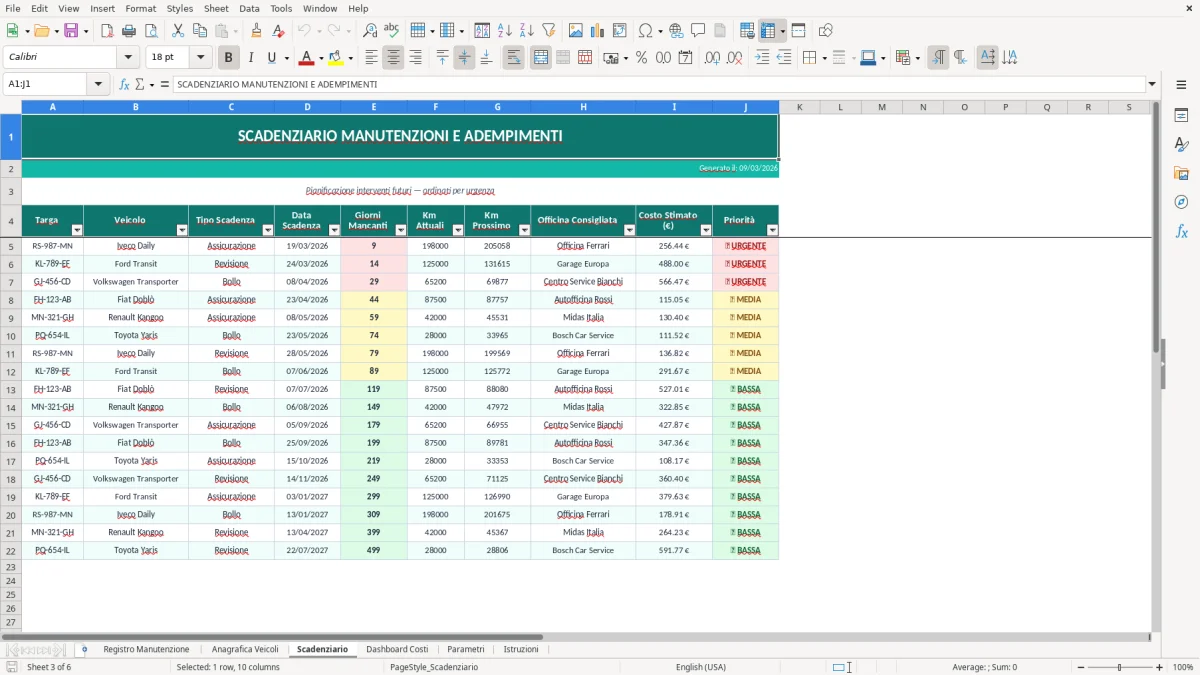Click the Name Box field showing A1:J1
1200x675 pixels.
[x=47, y=84]
